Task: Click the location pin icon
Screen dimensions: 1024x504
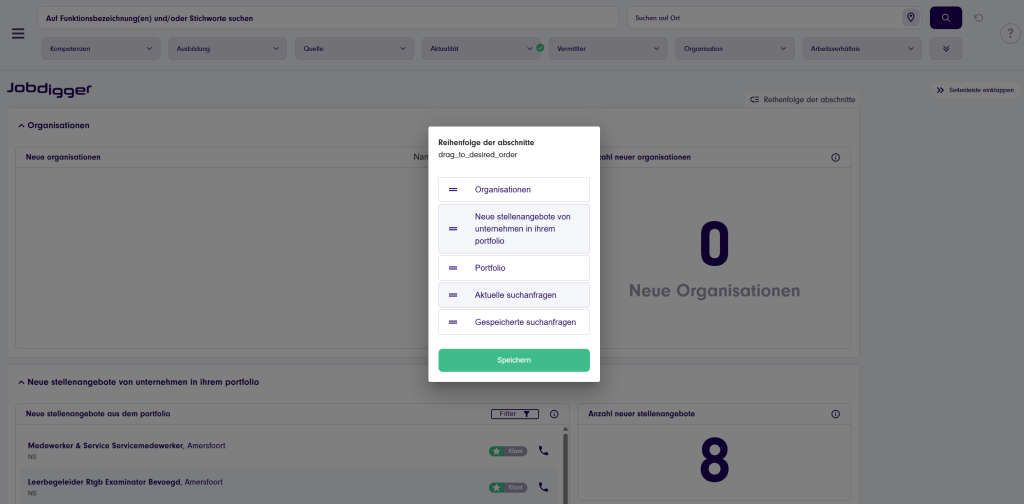Action: (910, 18)
